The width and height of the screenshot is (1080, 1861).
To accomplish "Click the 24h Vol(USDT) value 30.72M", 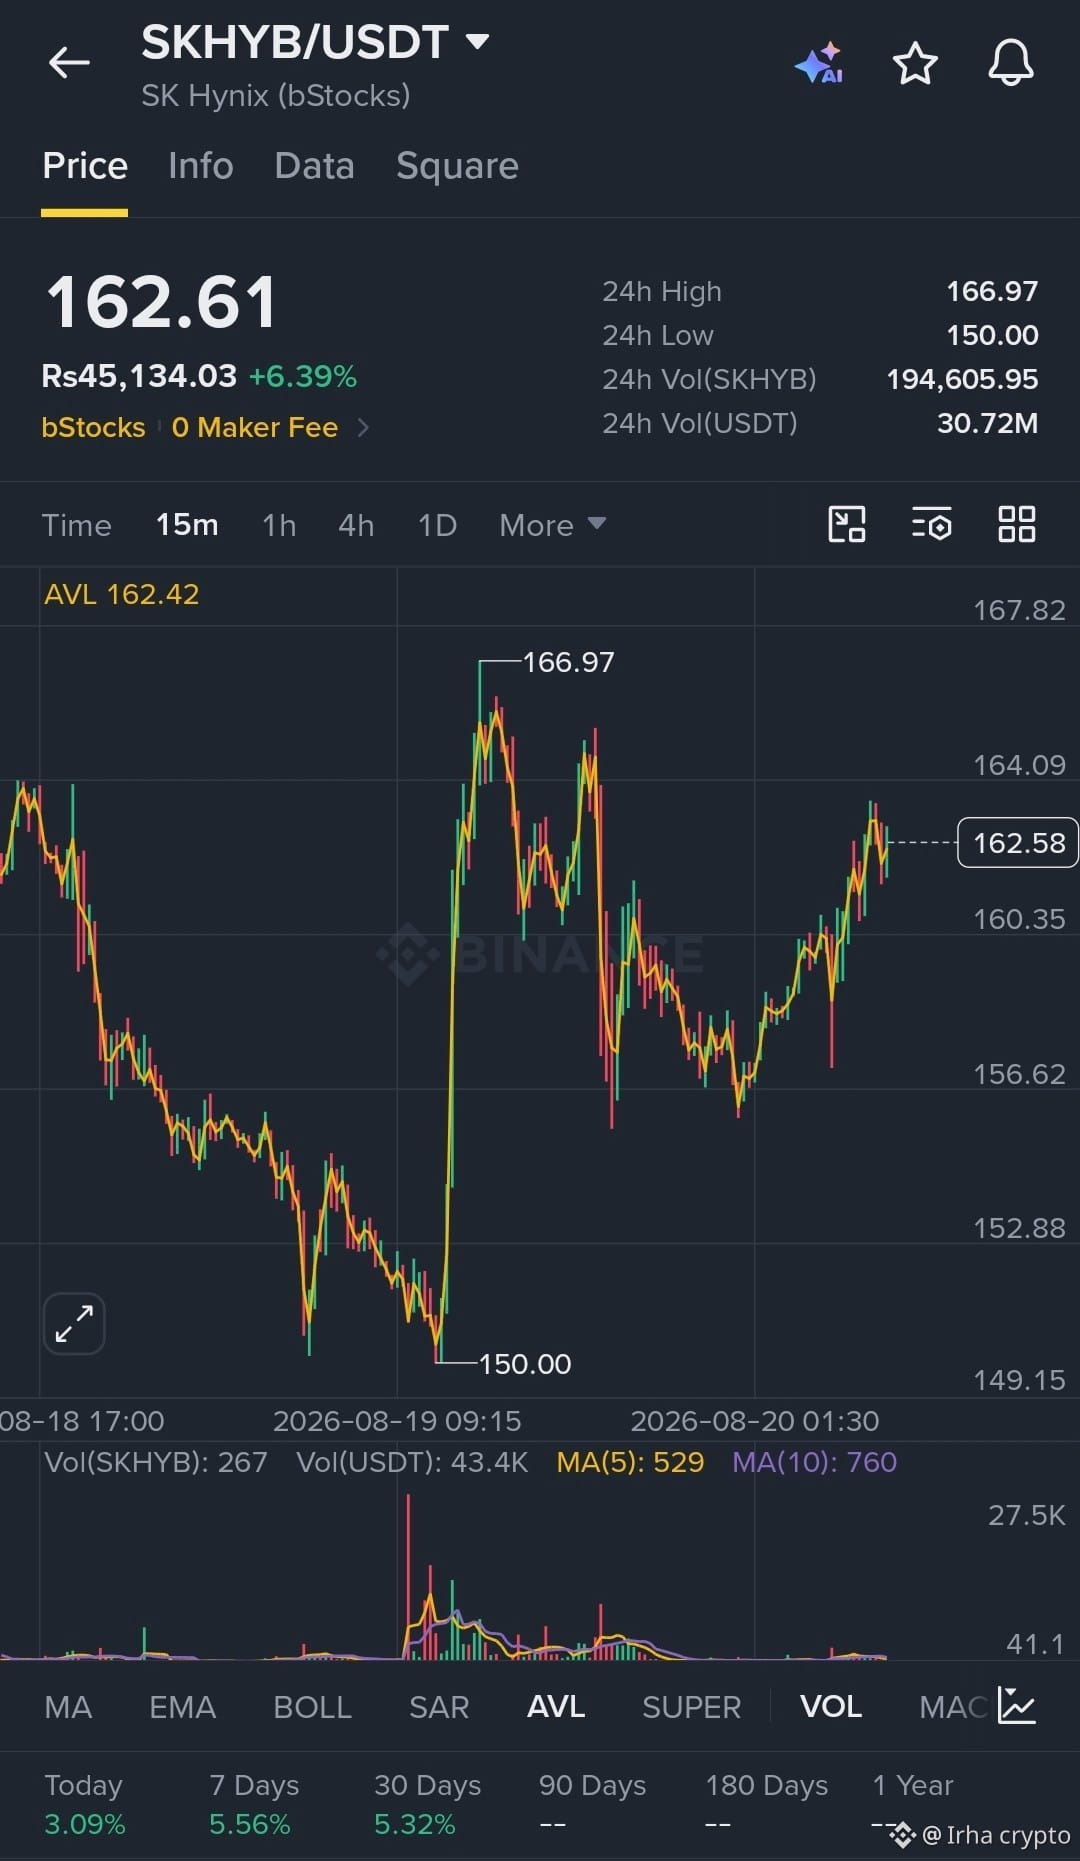I will click(x=987, y=423).
